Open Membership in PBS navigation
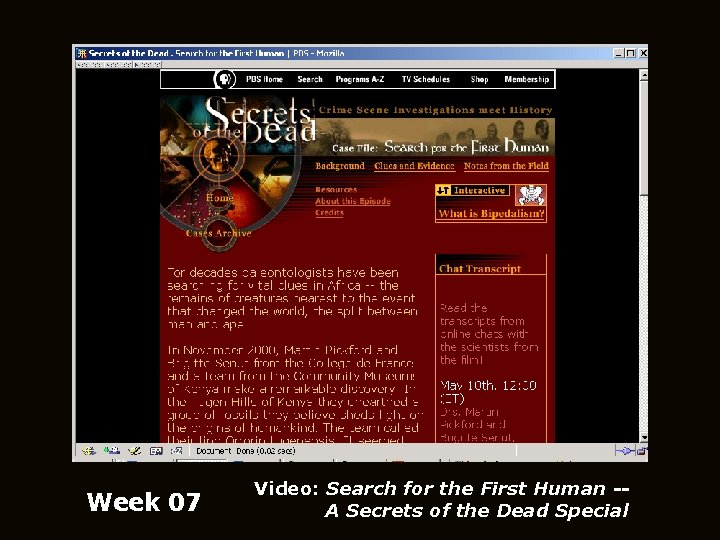 [x=527, y=79]
